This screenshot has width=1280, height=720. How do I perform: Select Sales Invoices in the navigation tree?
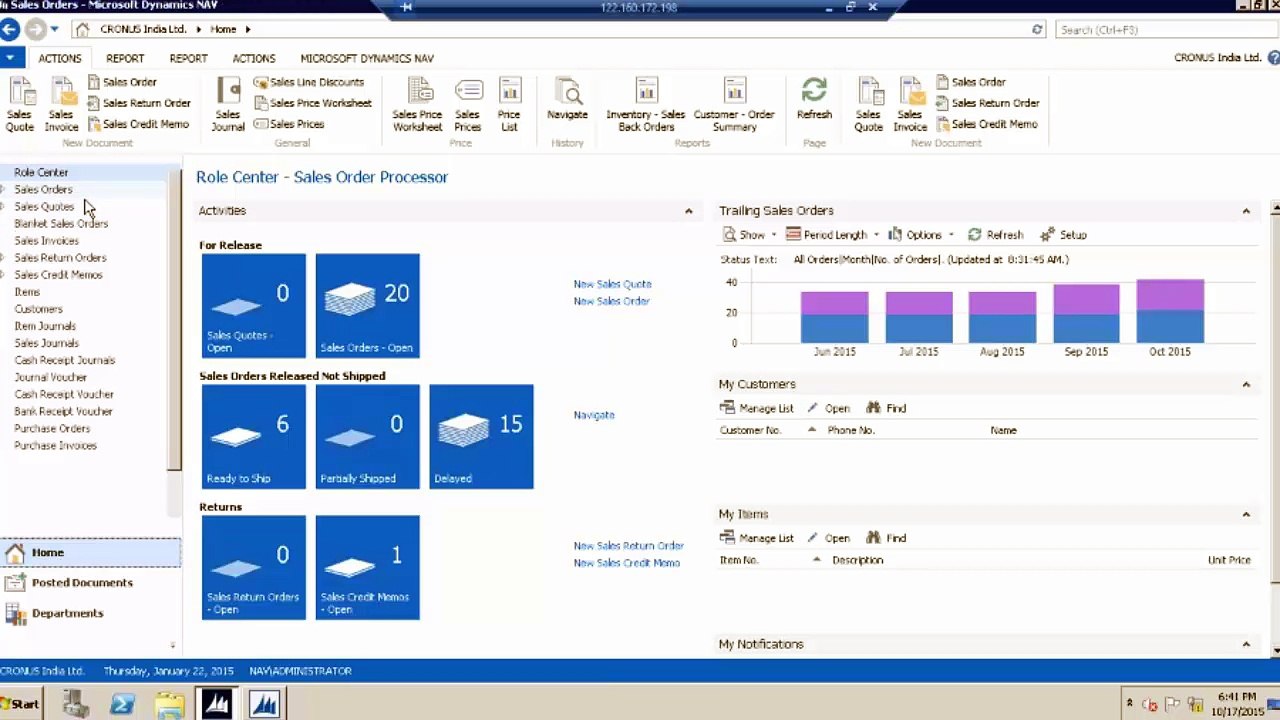[46, 241]
